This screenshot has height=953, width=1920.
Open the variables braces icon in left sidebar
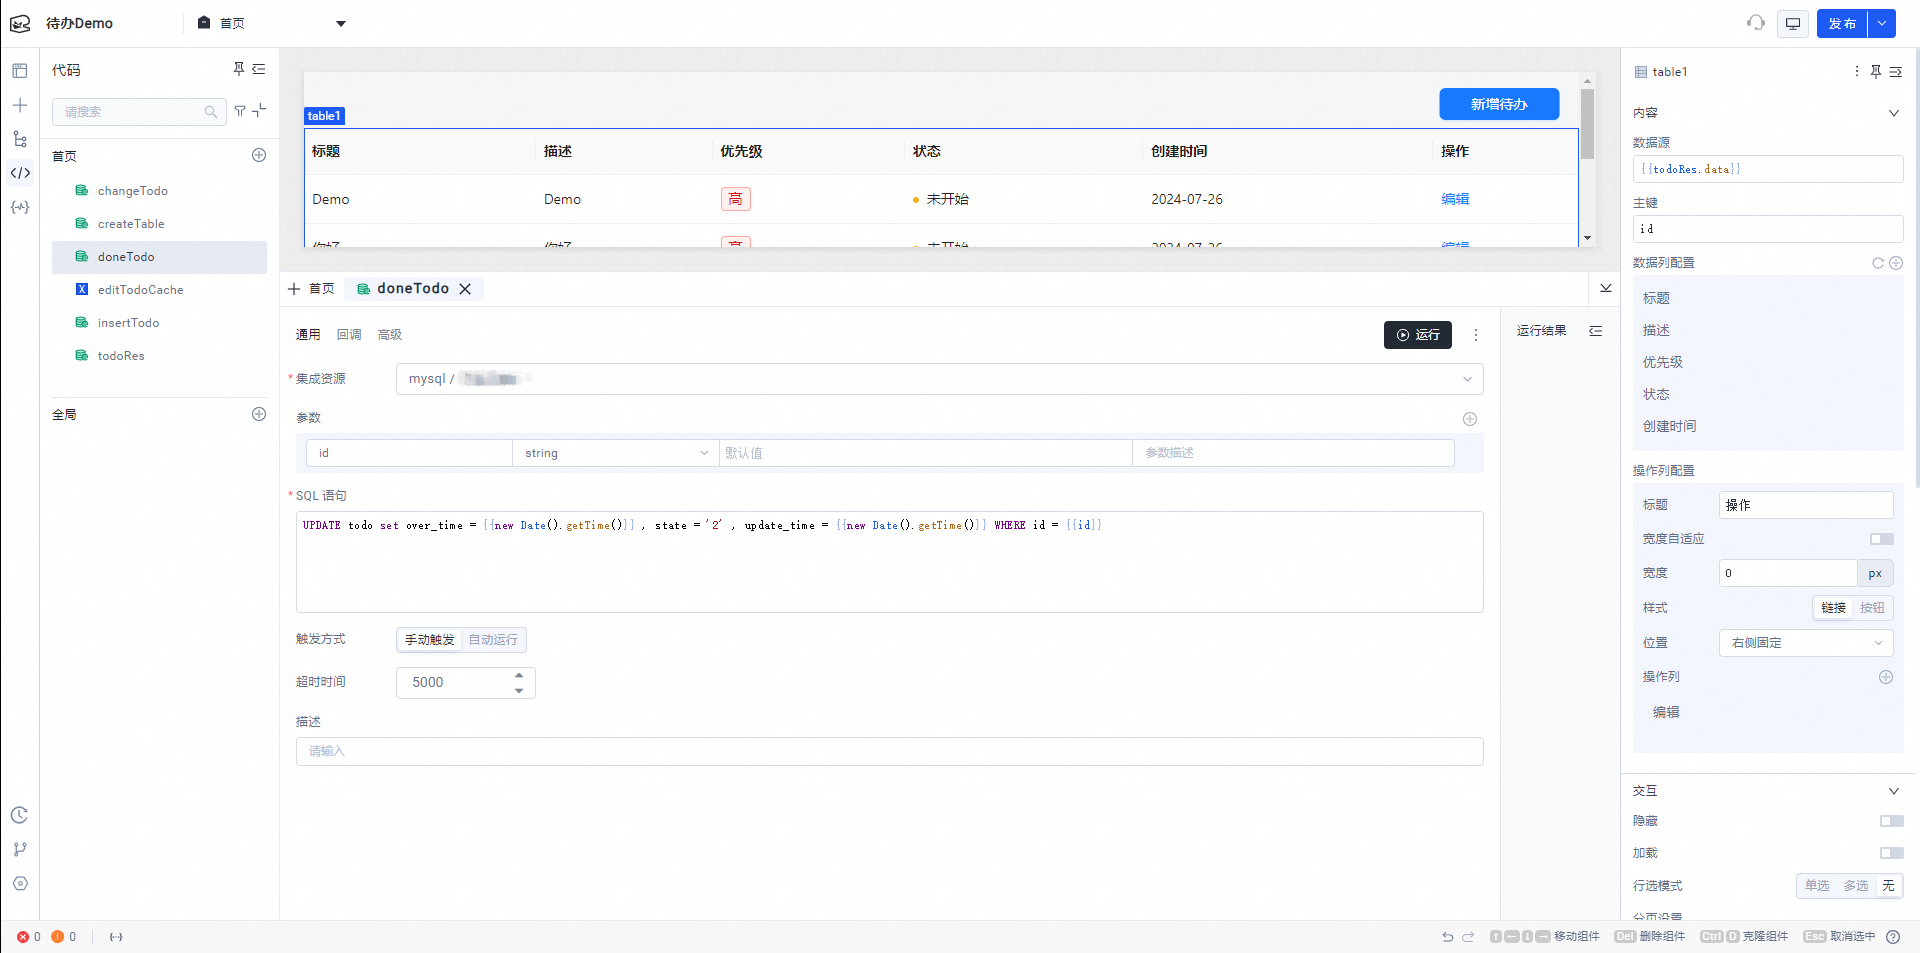[20, 207]
